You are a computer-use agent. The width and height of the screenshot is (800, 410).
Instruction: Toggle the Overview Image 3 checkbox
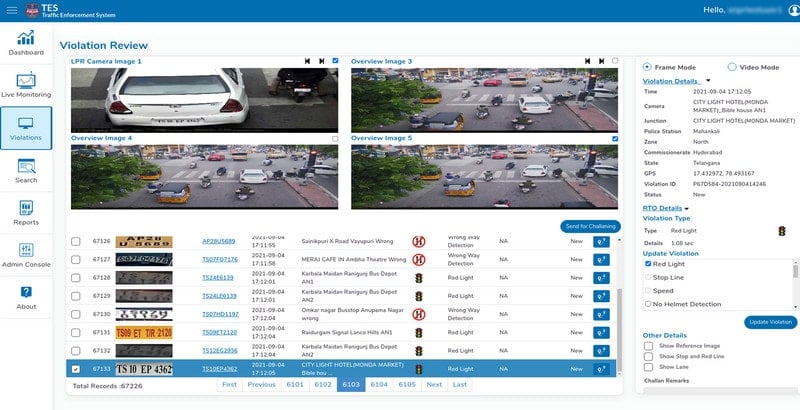pos(615,61)
